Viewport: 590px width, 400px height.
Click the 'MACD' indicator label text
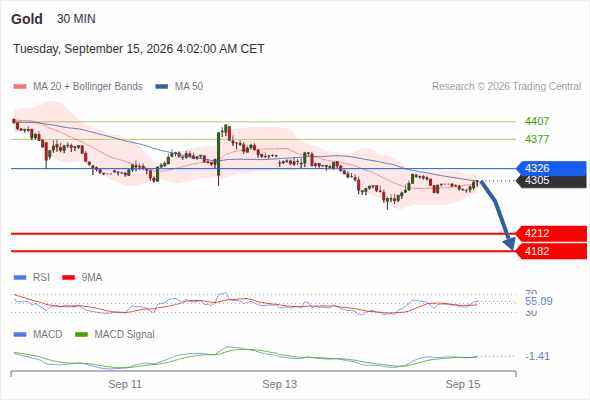click(48, 335)
